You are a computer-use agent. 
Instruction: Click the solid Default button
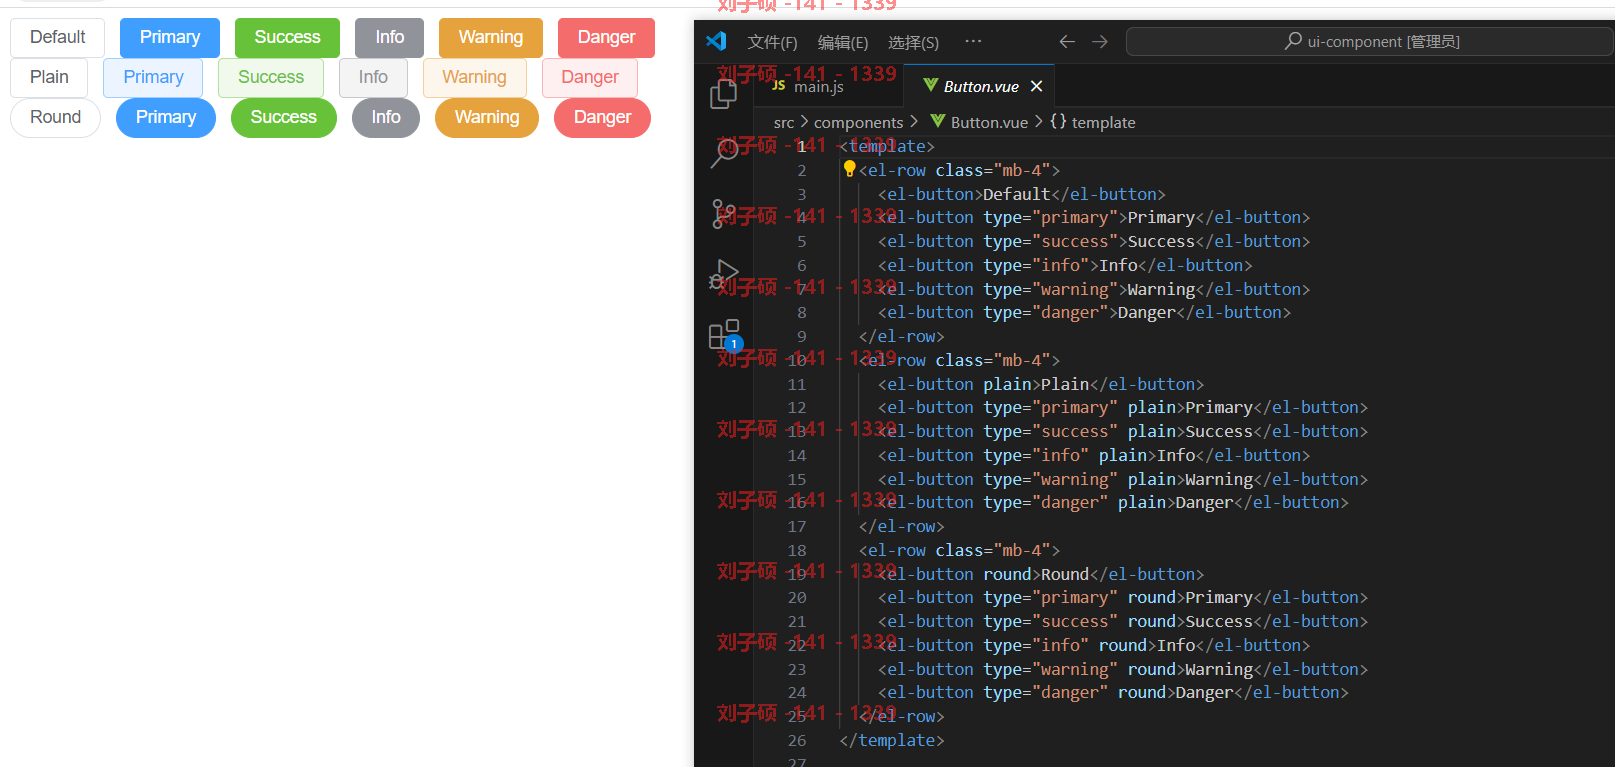[x=57, y=37]
